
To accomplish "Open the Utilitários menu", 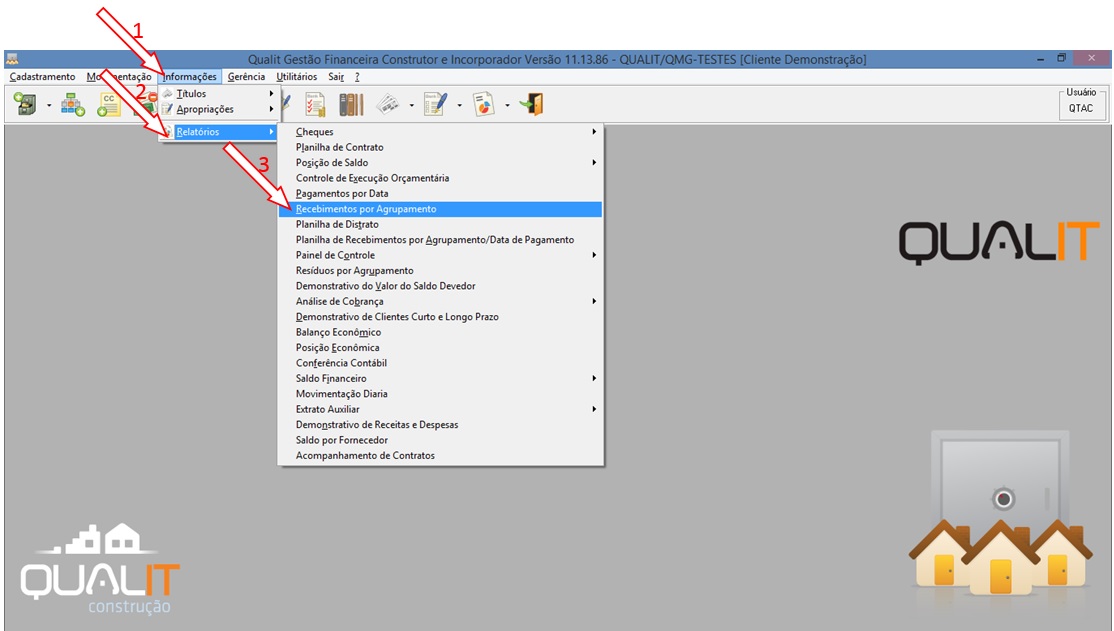I will tap(296, 77).
